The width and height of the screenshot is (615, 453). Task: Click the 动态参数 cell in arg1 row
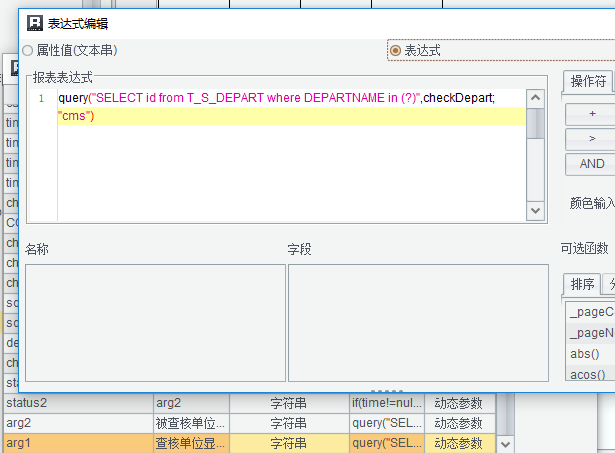[x=459, y=443]
